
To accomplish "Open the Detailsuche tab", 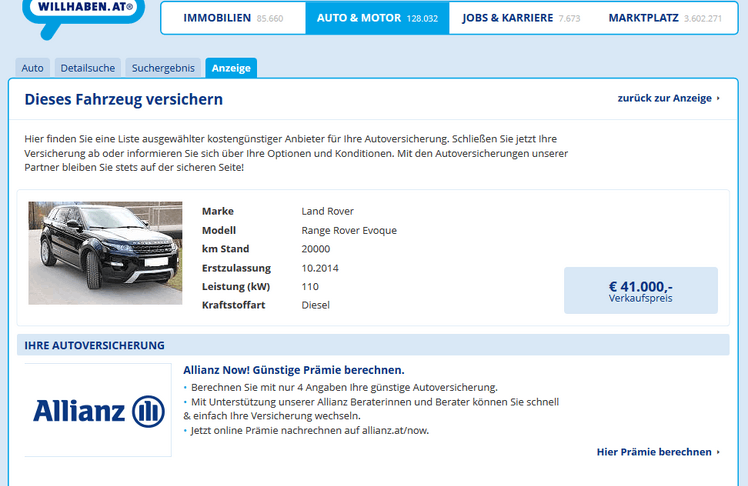I will point(87,68).
